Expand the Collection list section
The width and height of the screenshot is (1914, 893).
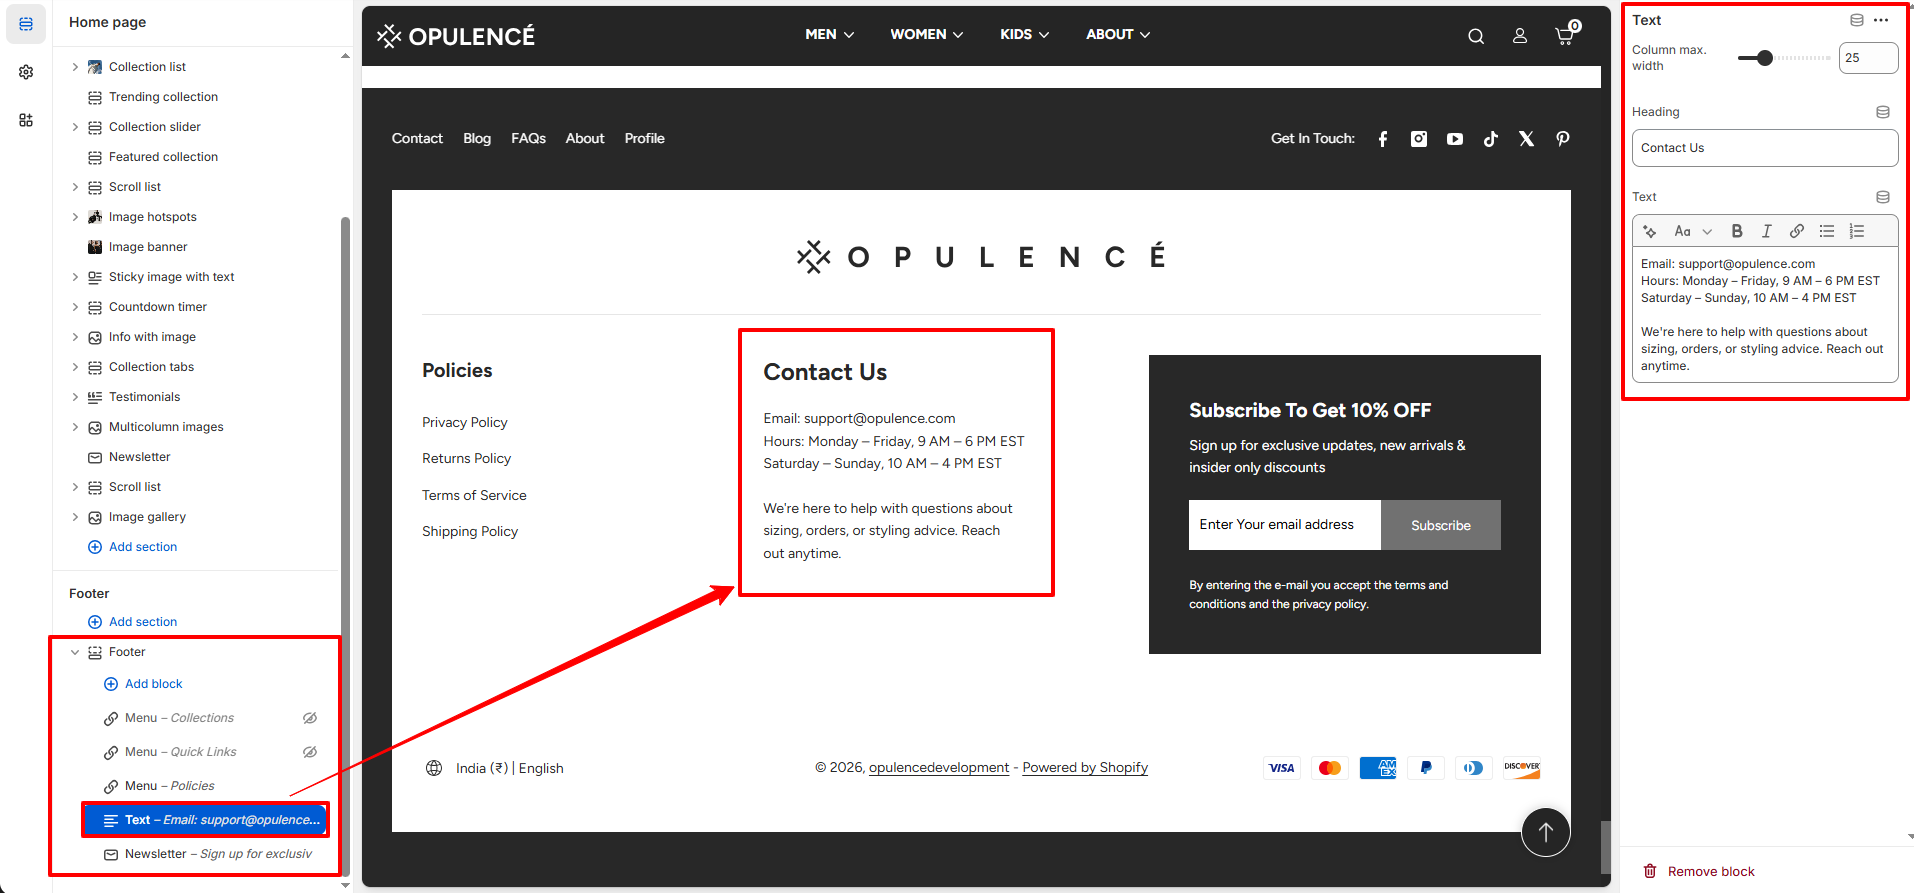(75, 67)
